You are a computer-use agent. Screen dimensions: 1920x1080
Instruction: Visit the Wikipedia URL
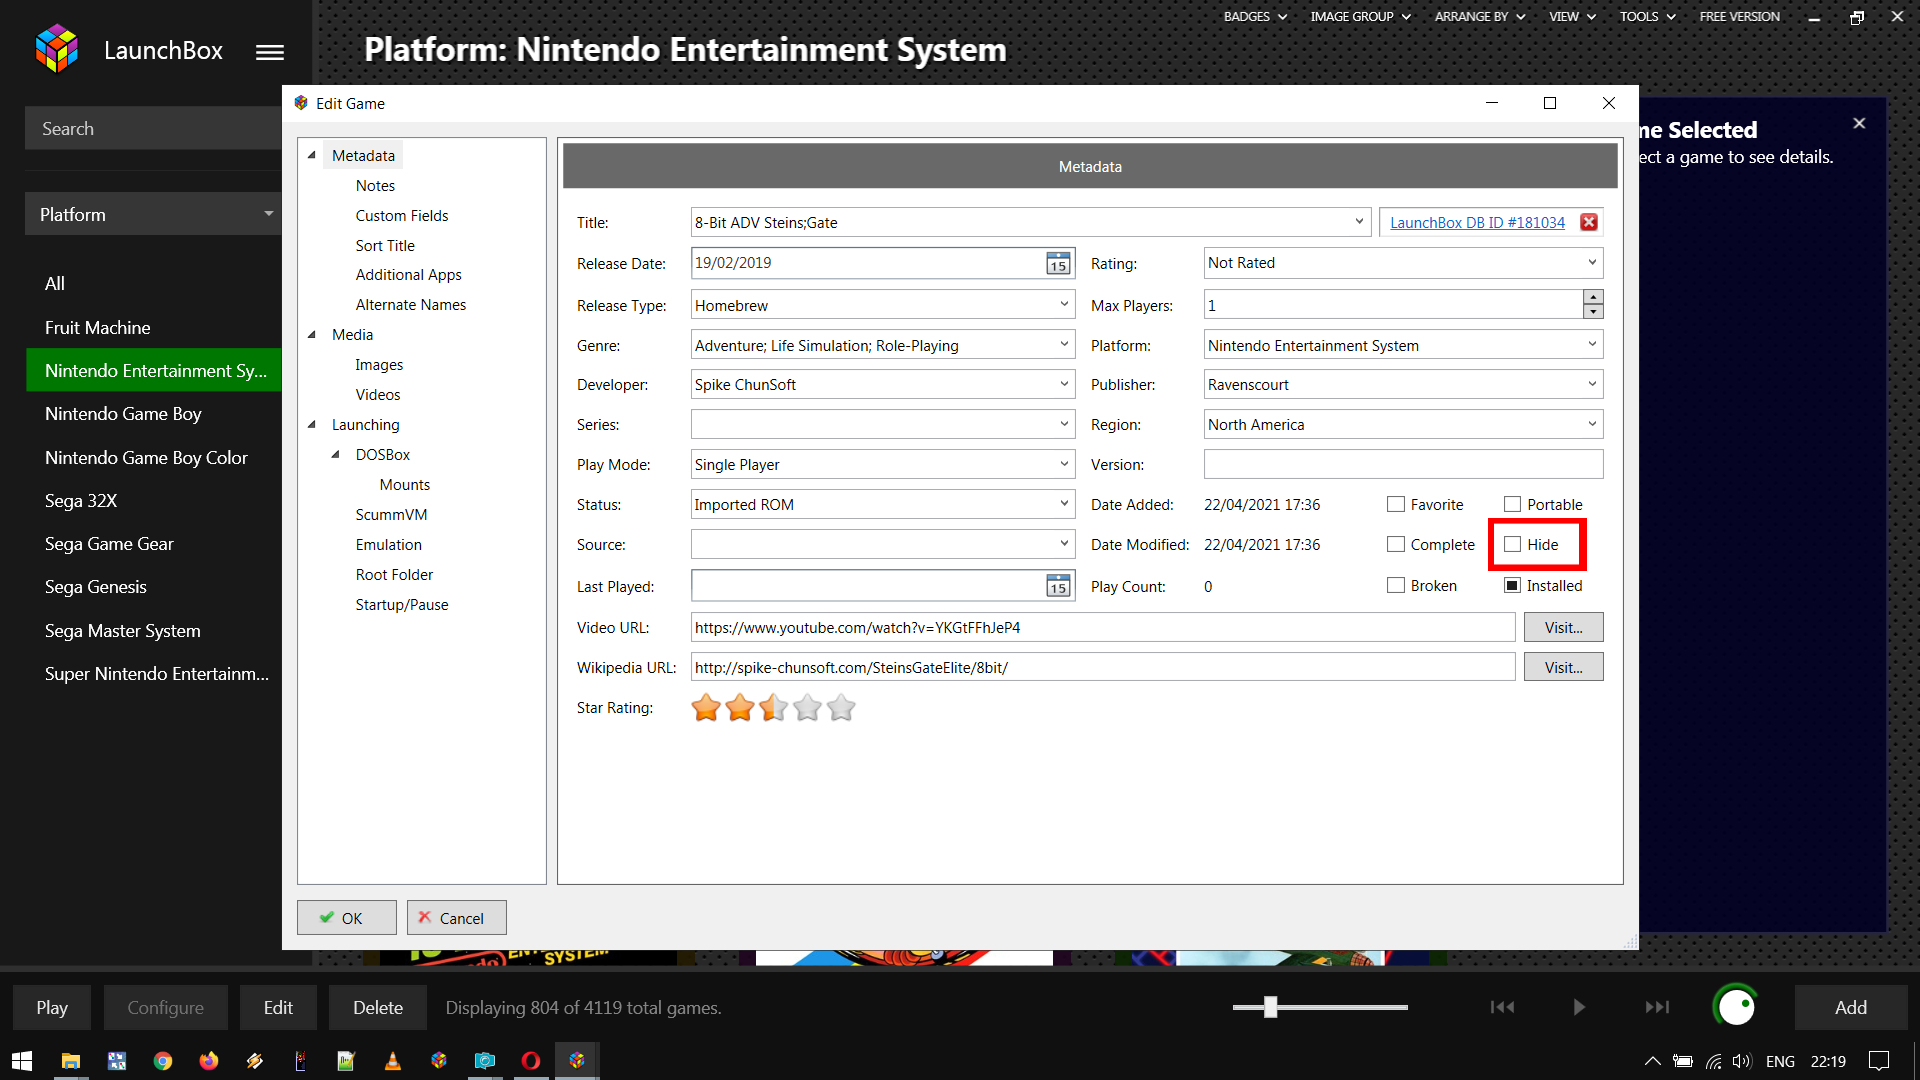(1563, 667)
